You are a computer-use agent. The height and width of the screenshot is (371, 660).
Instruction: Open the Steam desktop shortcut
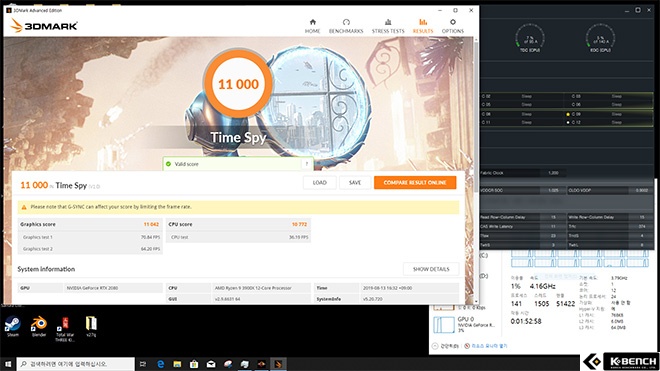13,326
